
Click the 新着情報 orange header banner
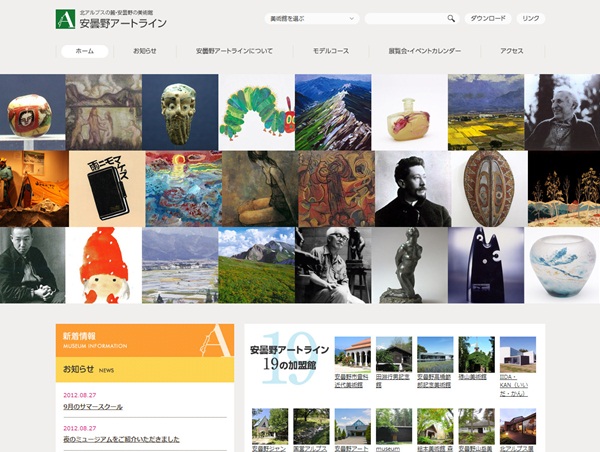tap(145, 340)
